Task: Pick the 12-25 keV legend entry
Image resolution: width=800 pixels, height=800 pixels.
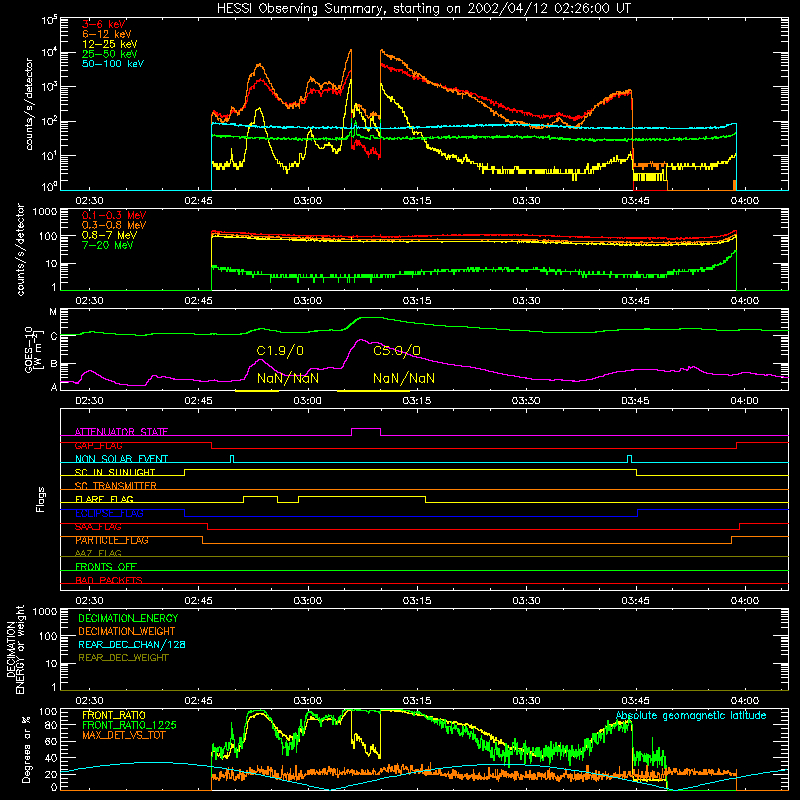Action: click(110, 44)
